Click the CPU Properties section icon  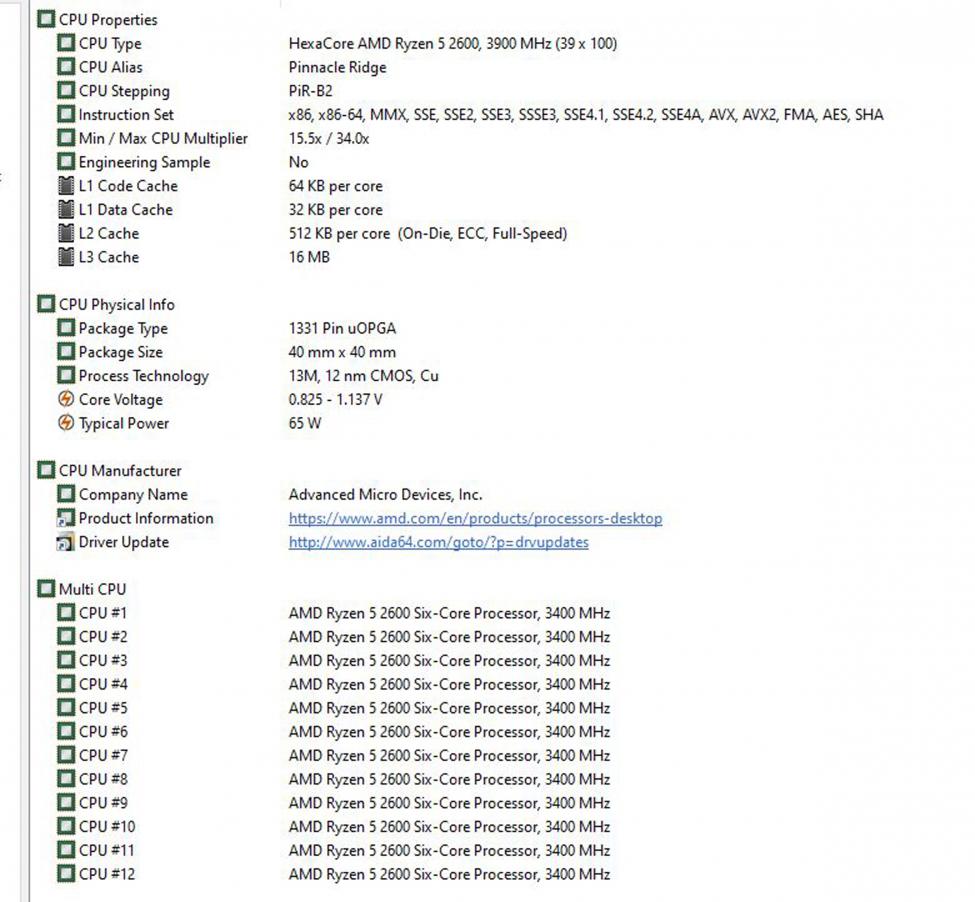[46, 19]
